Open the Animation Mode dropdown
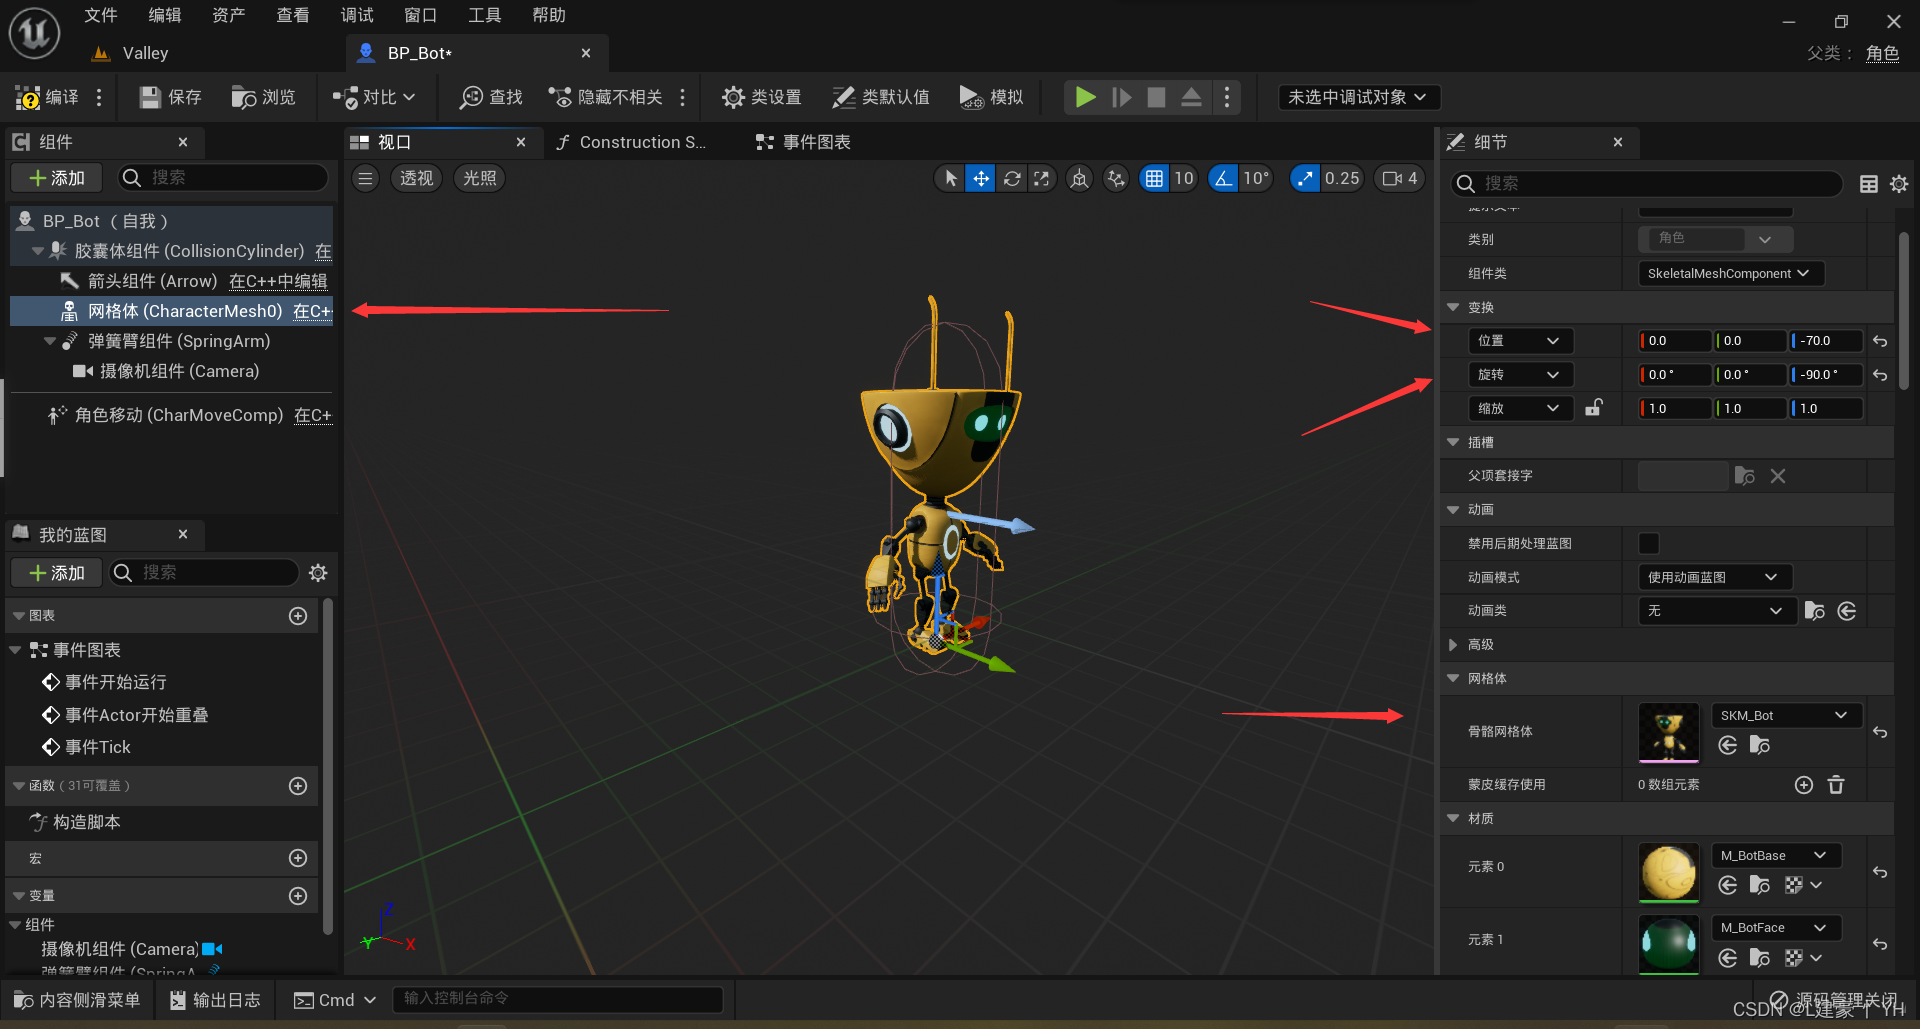 pyautogui.click(x=1714, y=577)
